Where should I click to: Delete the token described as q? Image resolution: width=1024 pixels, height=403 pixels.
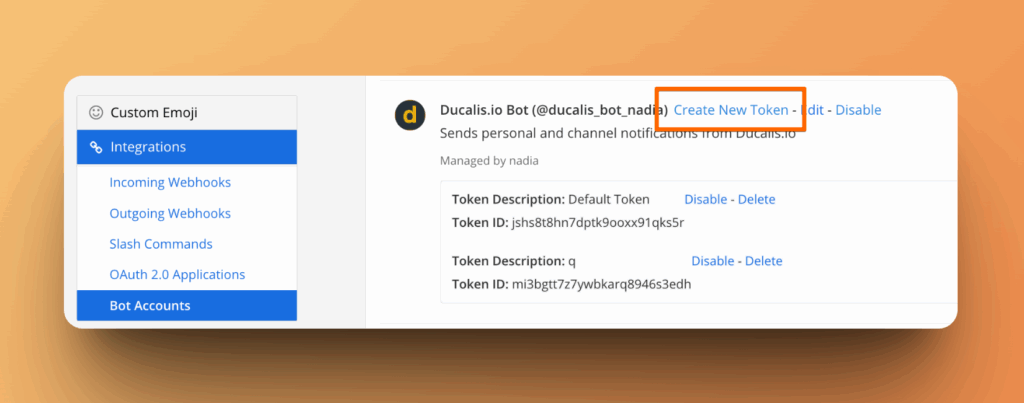coord(763,261)
